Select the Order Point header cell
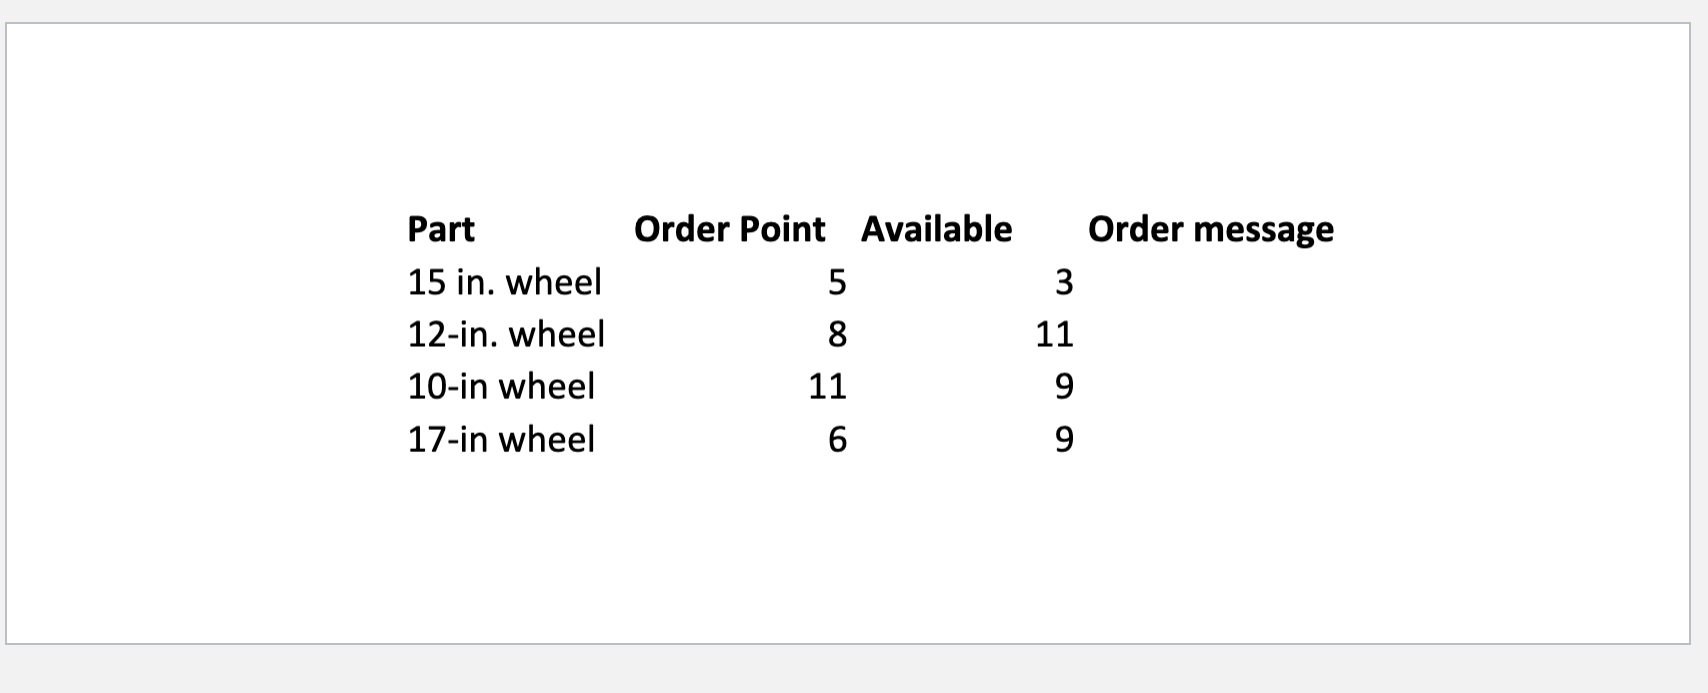The height and width of the screenshot is (693, 1708). click(730, 230)
